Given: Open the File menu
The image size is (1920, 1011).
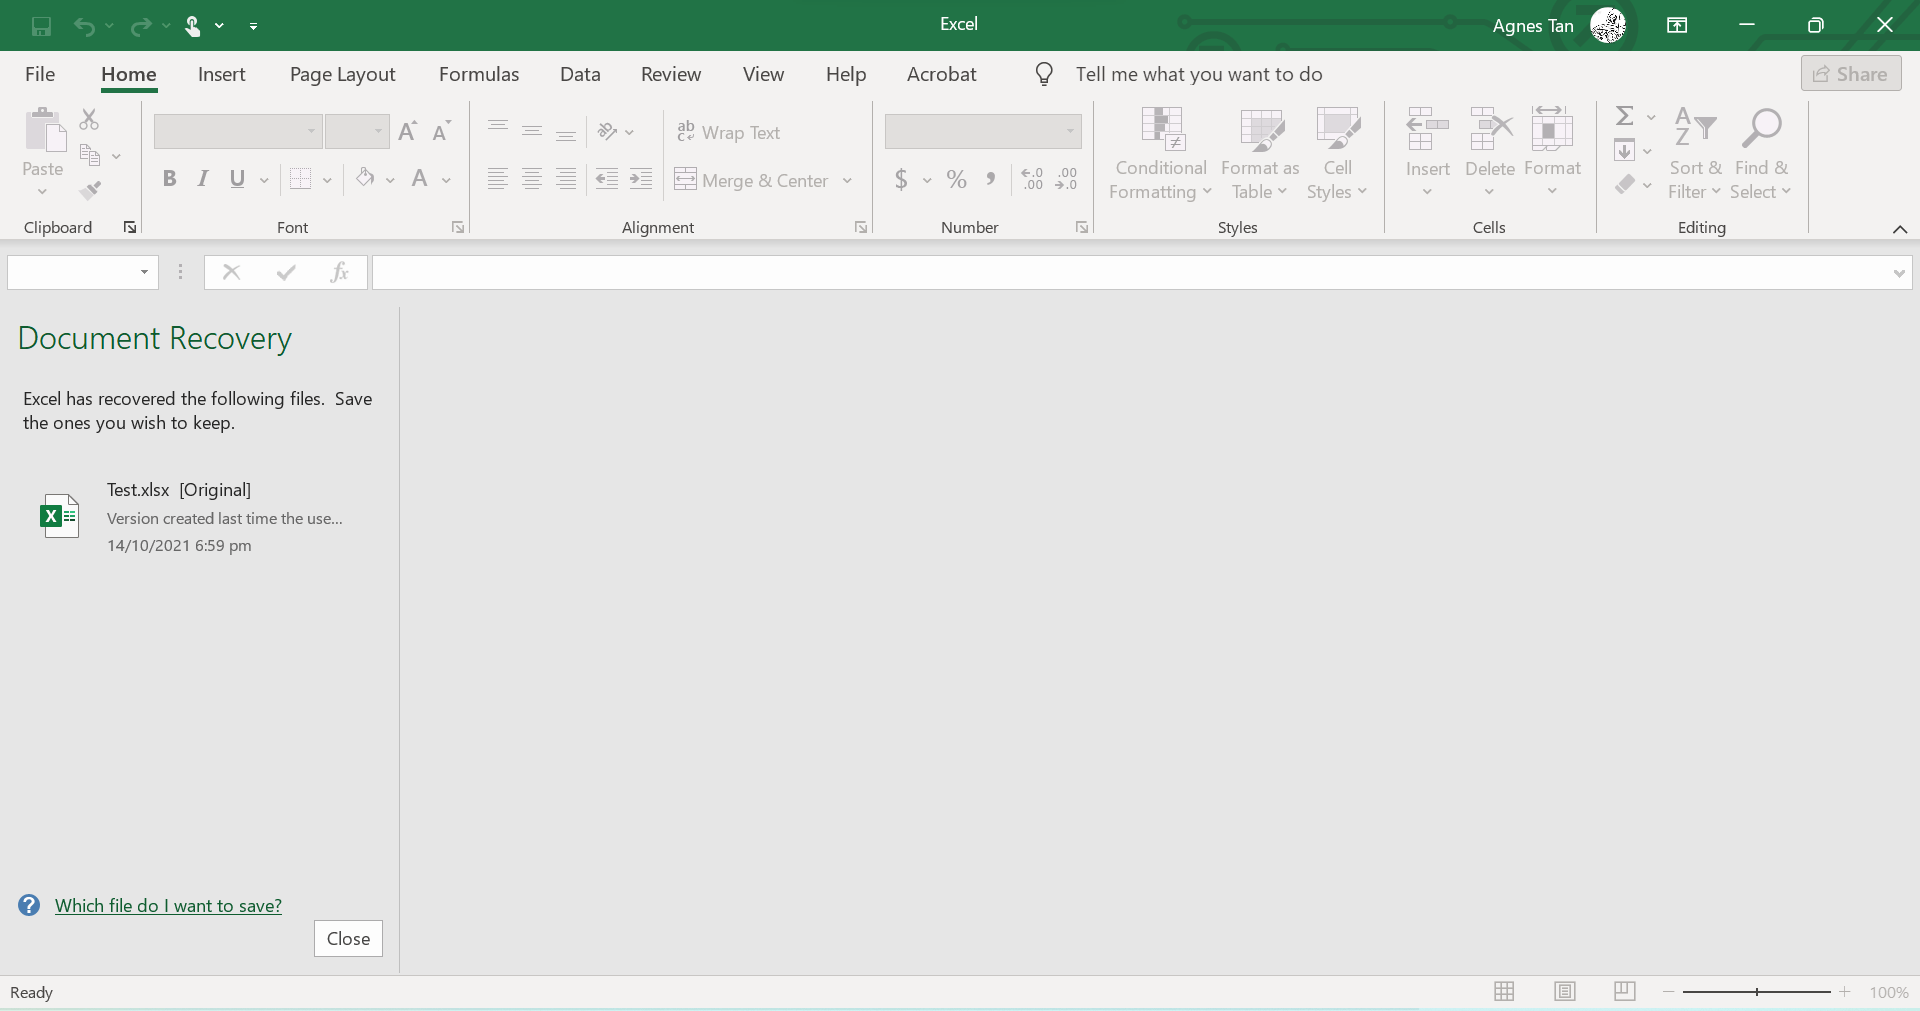Looking at the screenshot, I should pos(40,74).
